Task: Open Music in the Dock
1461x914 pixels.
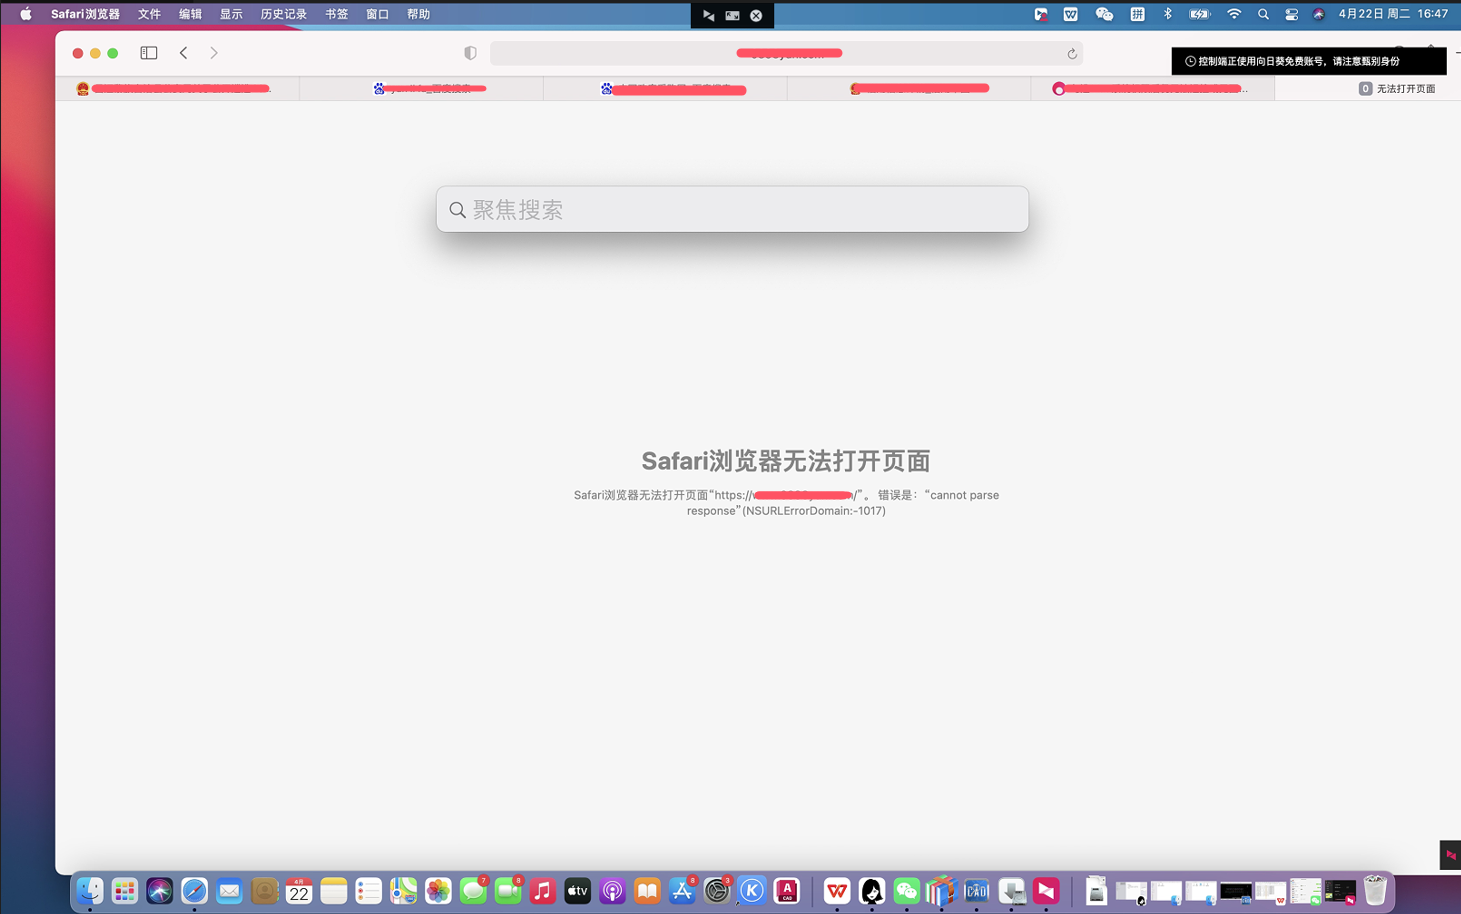Action: (543, 890)
